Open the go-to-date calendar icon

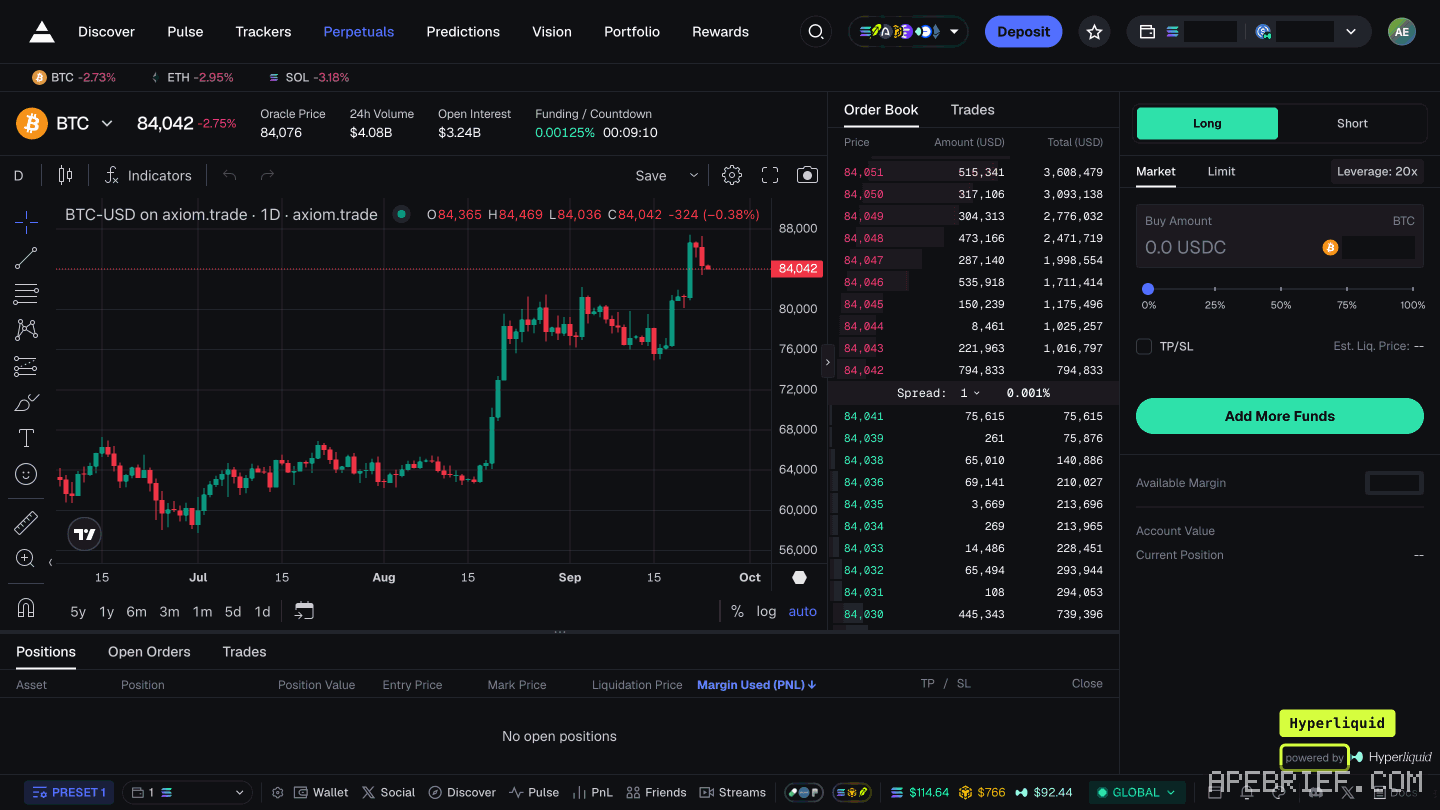click(x=305, y=611)
